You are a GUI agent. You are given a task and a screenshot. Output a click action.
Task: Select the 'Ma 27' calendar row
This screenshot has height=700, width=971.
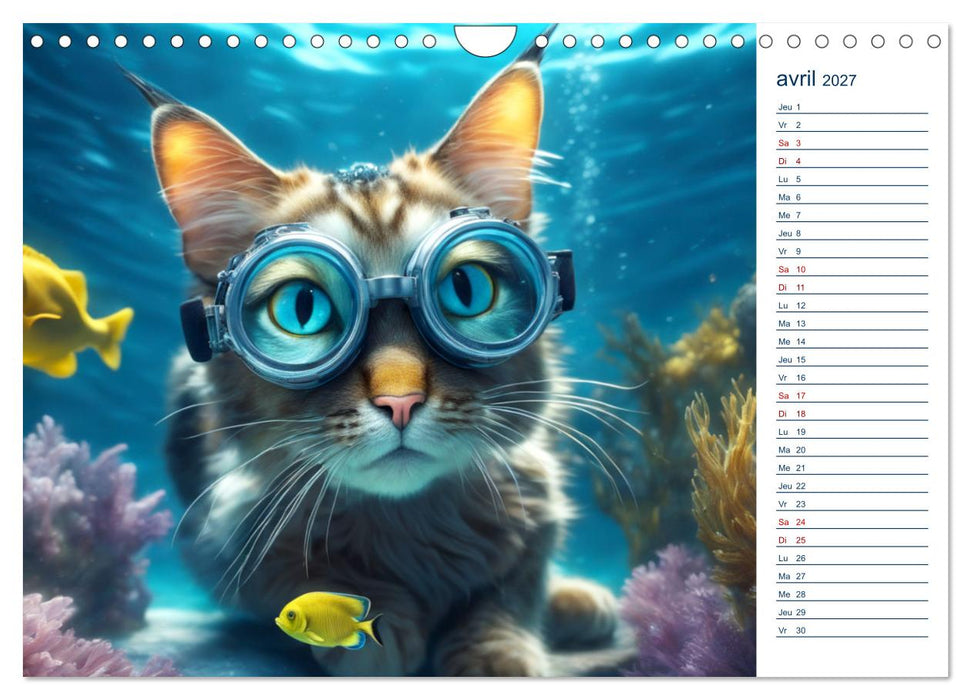pos(851,575)
